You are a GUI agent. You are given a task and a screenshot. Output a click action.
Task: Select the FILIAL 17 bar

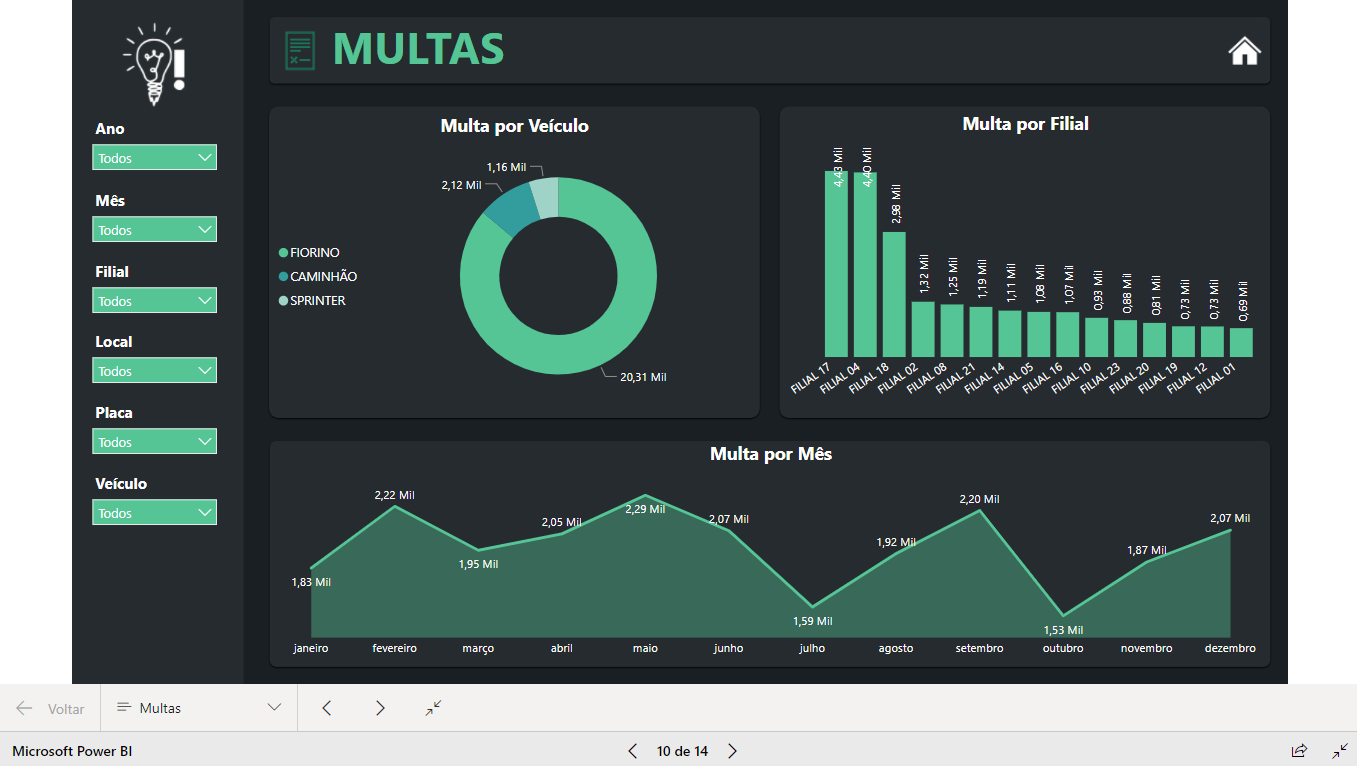836,265
